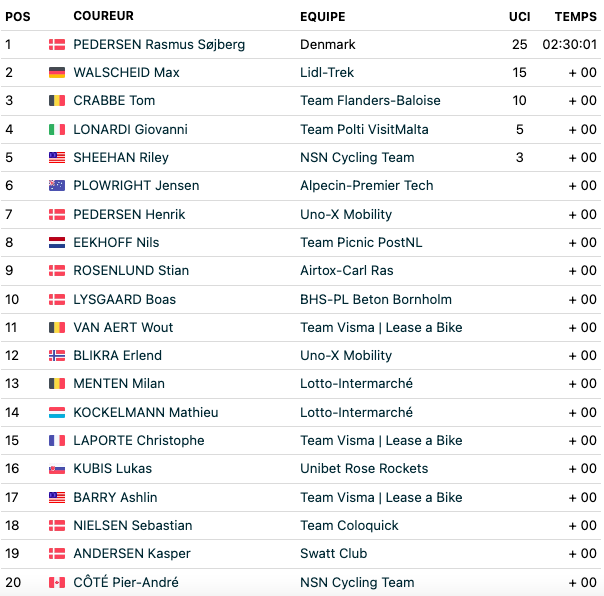Click the Danish flag beside PEDERSEN Rasmus Søjberg
The image size is (604, 596).
click(x=57, y=45)
